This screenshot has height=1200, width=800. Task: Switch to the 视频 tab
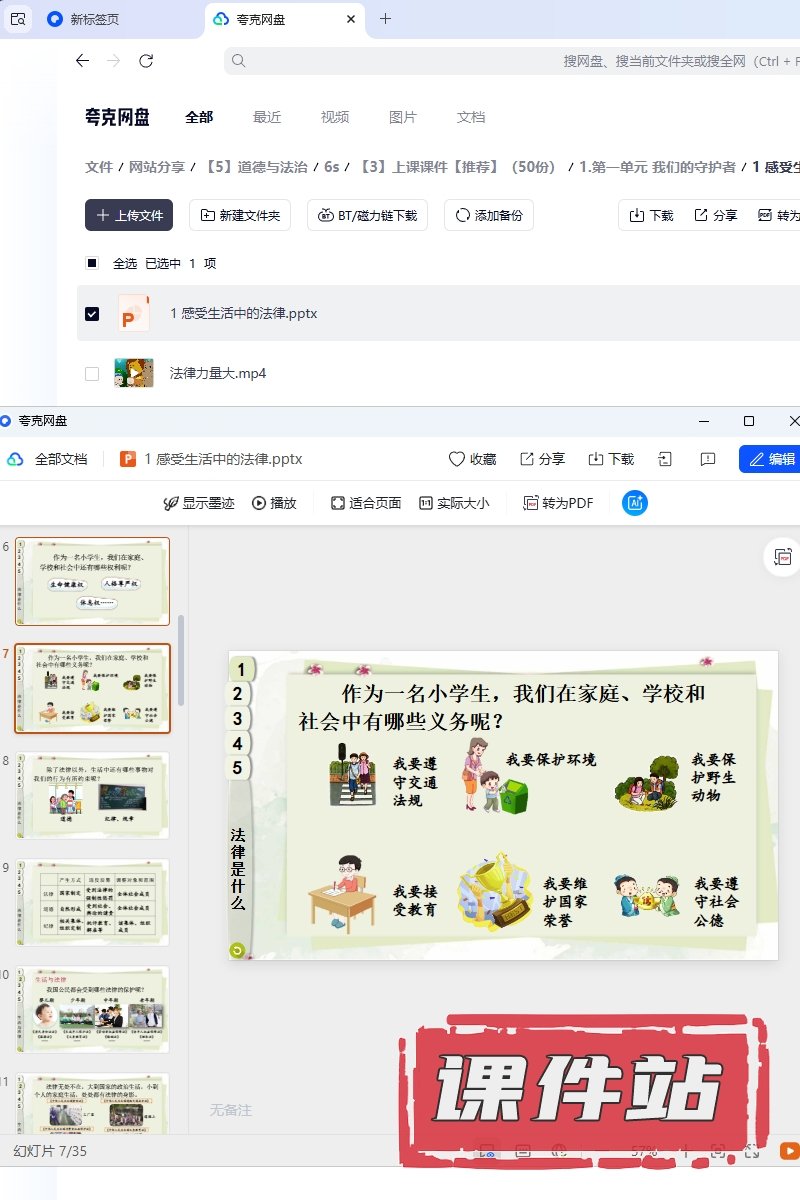click(x=335, y=117)
